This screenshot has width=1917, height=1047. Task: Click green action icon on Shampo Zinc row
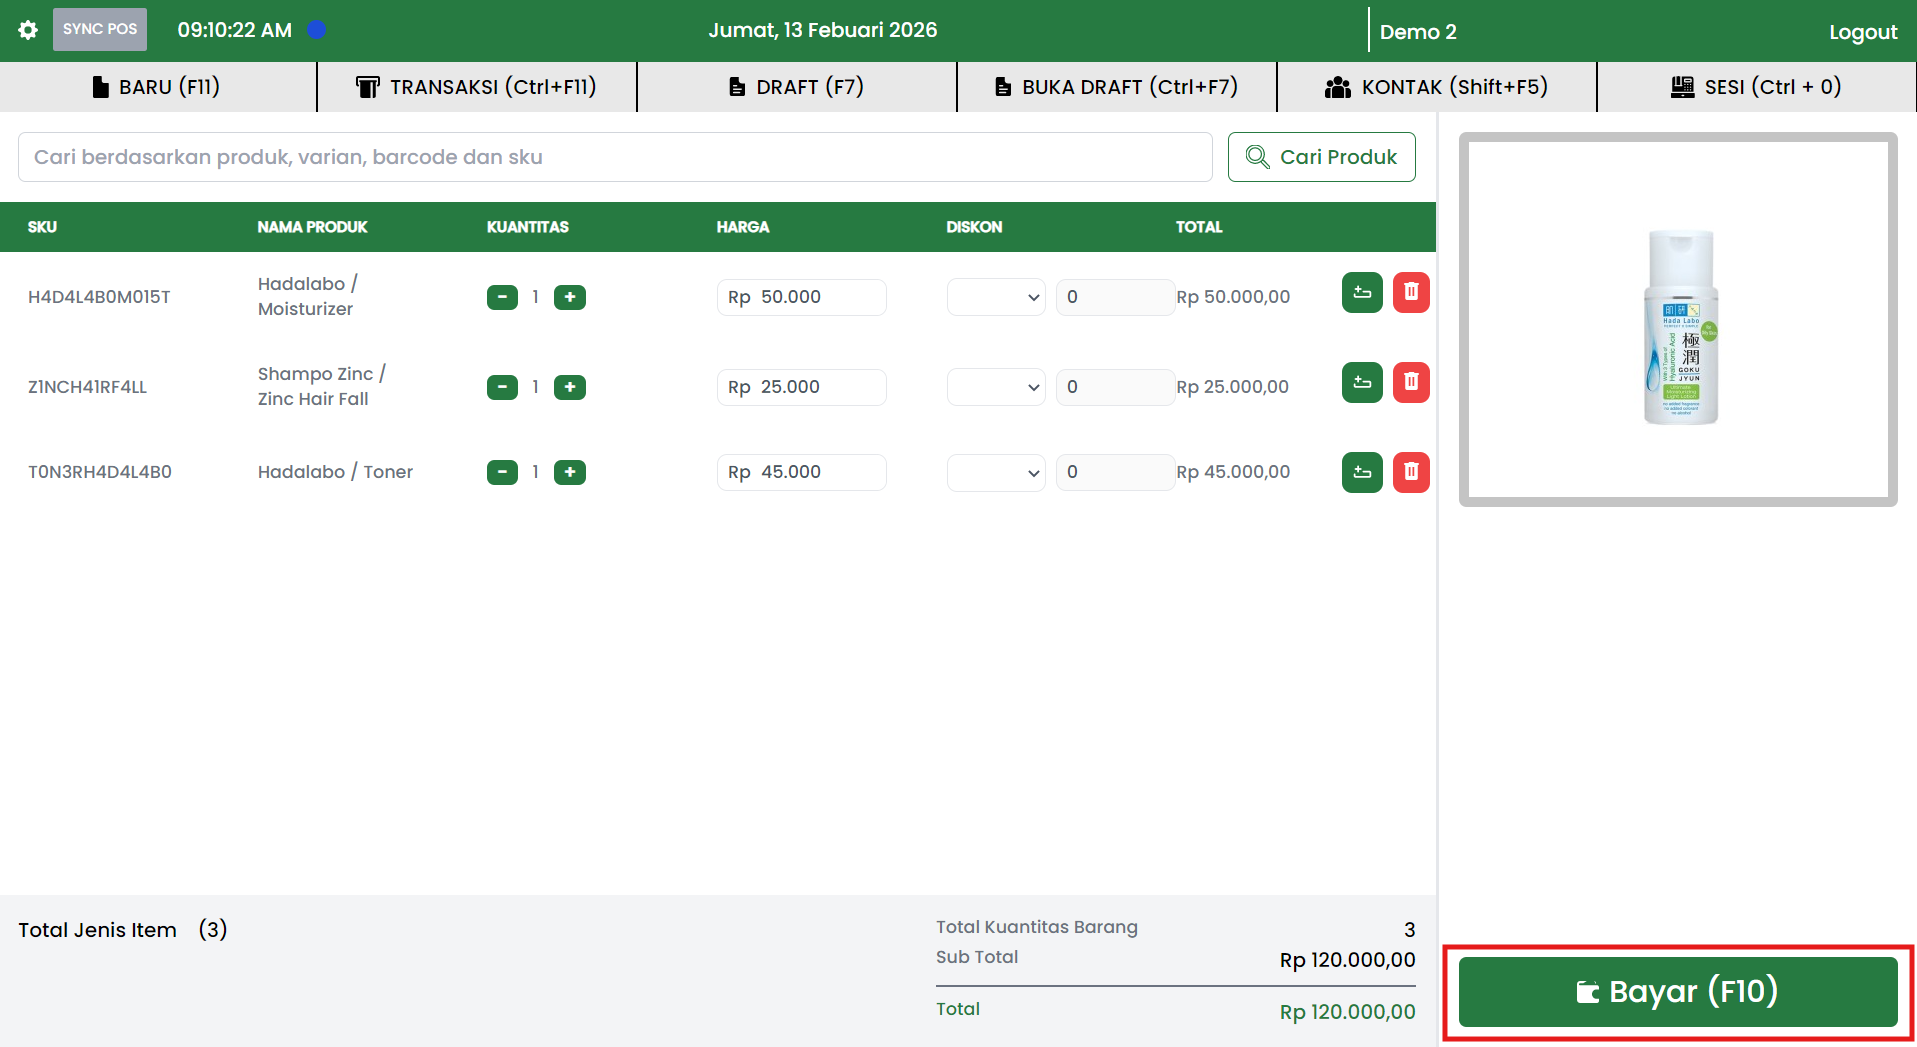(1361, 383)
